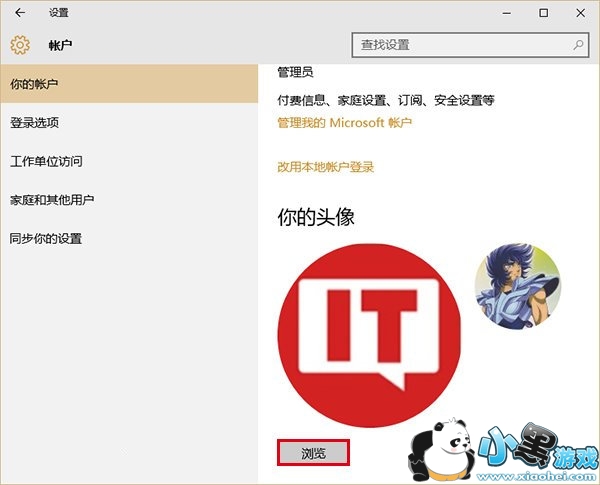The height and width of the screenshot is (485, 600).
Task: Open 管理我的 Microsoft 帐户 link
Action: click(x=344, y=123)
